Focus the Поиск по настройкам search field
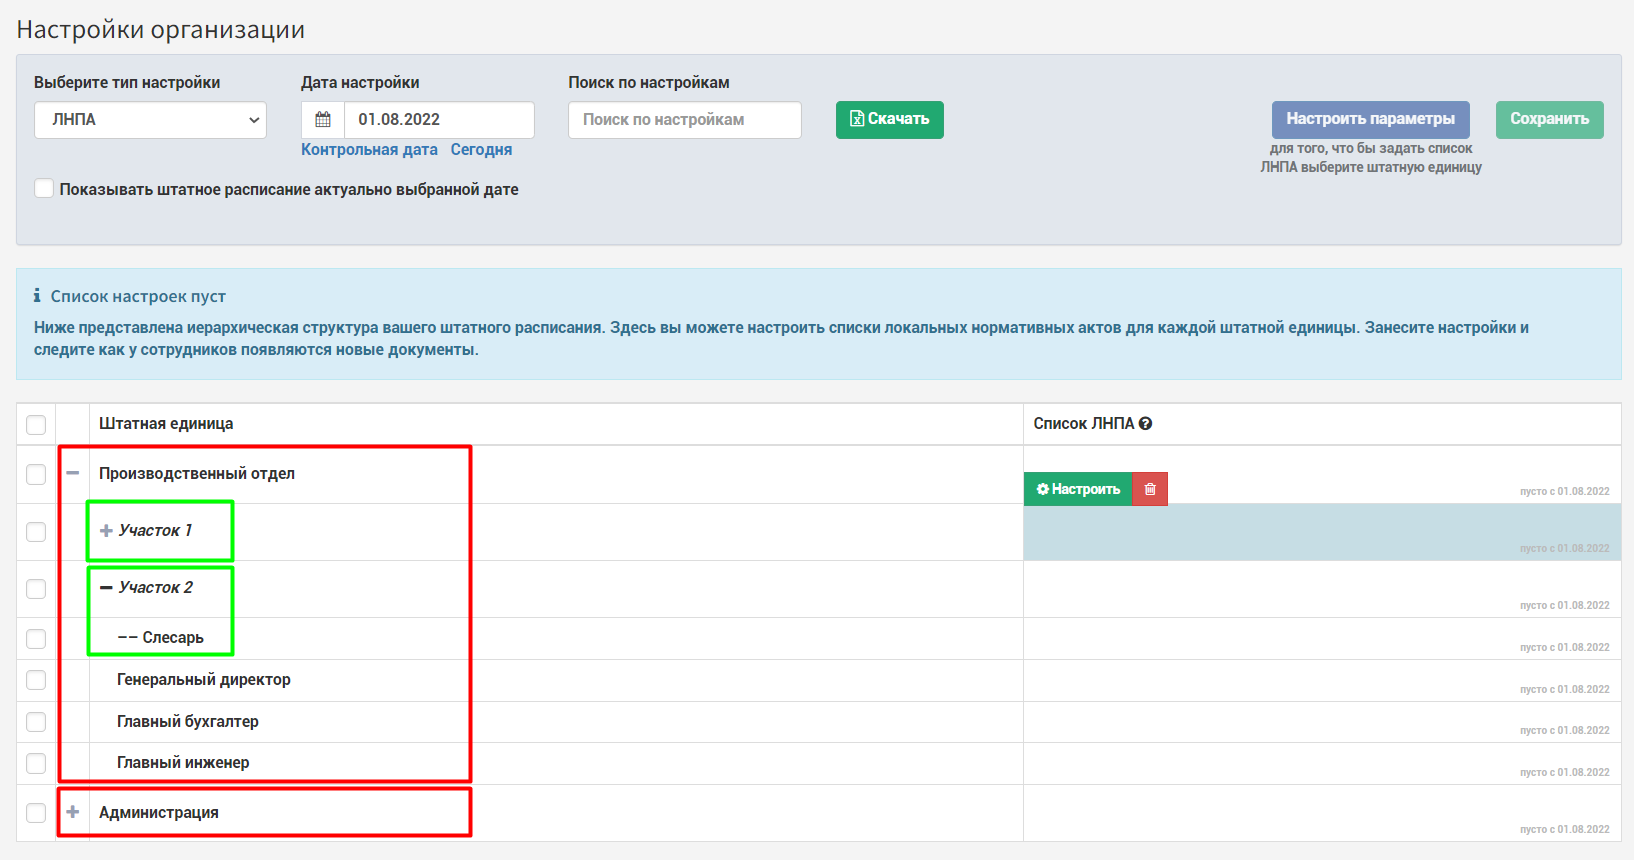The width and height of the screenshot is (1634, 860). click(685, 120)
